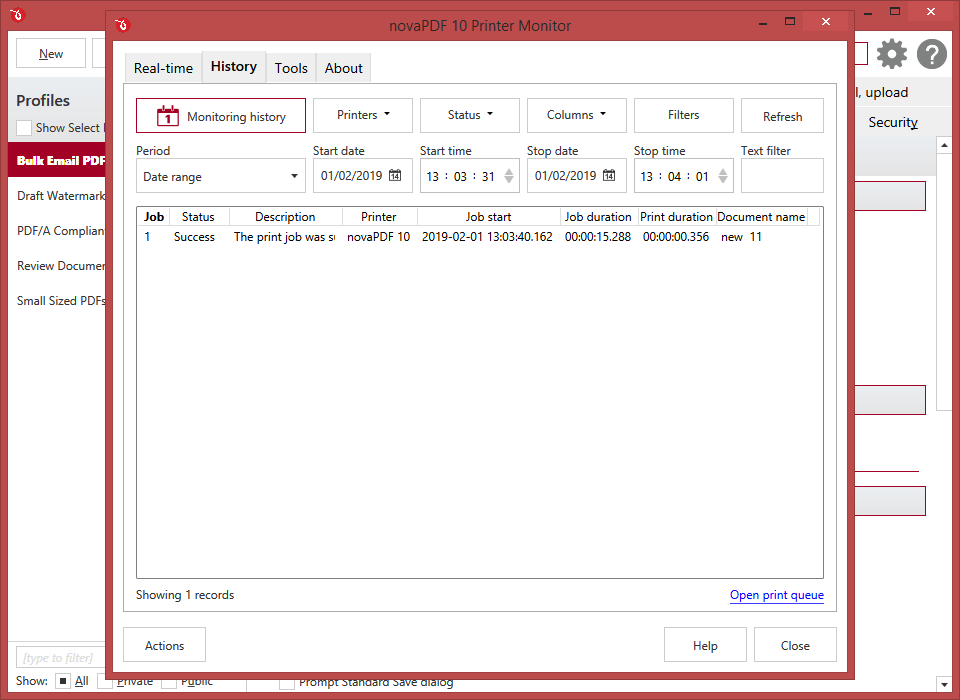
Task: Click Start time hour value 13
Action: (433, 176)
